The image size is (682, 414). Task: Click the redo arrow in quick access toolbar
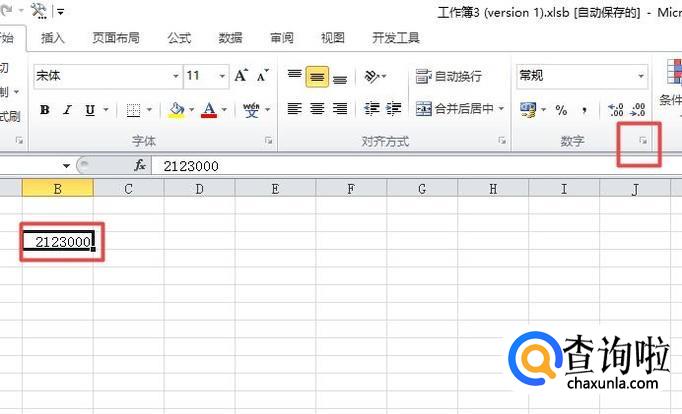[x=6, y=10]
